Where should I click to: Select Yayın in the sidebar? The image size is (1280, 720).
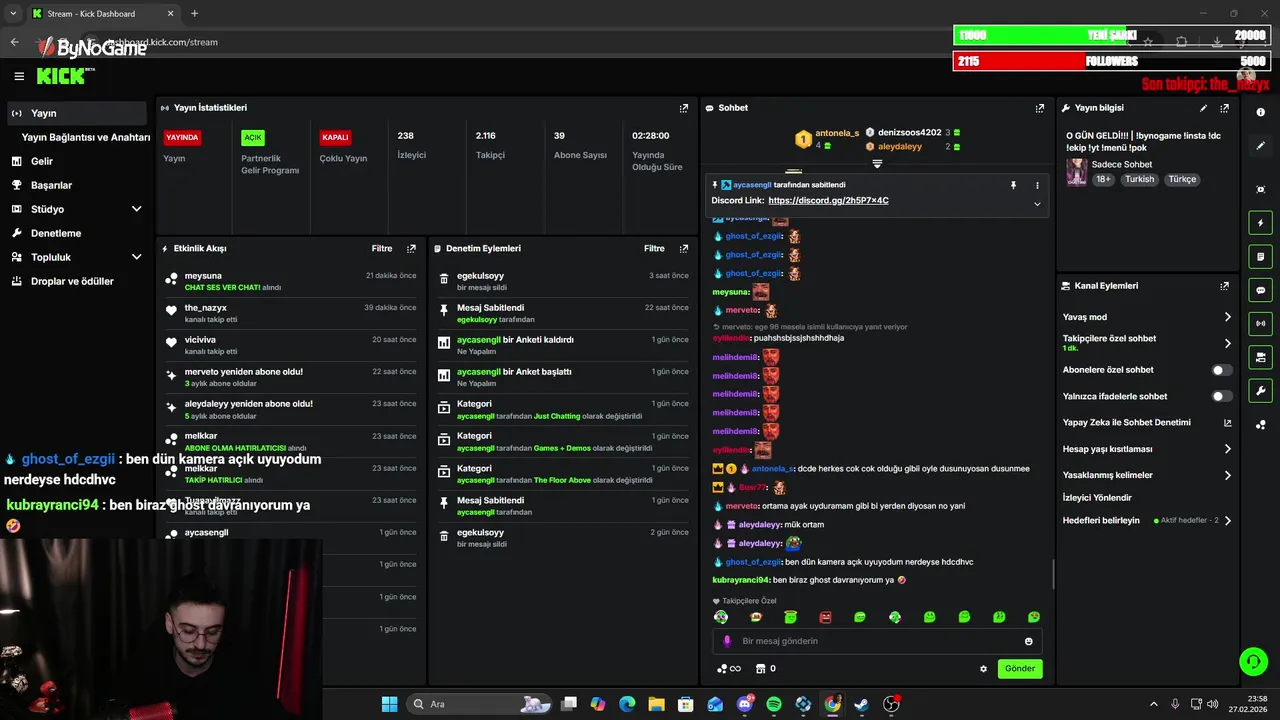point(76,113)
